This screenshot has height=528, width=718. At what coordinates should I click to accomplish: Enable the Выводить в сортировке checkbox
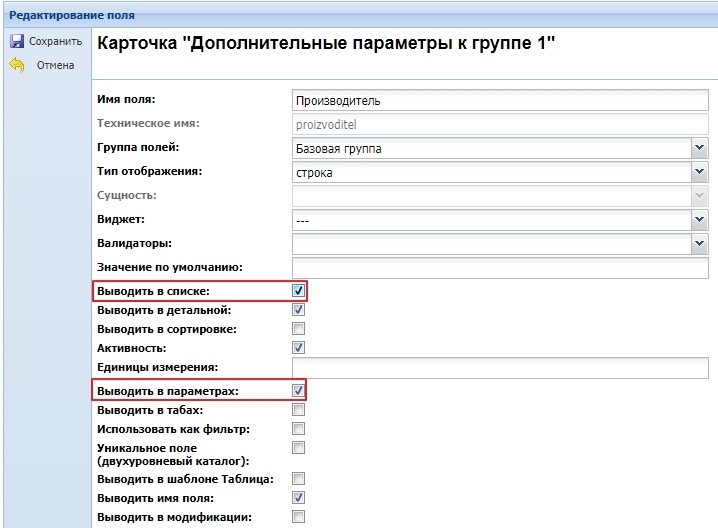point(298,329)
